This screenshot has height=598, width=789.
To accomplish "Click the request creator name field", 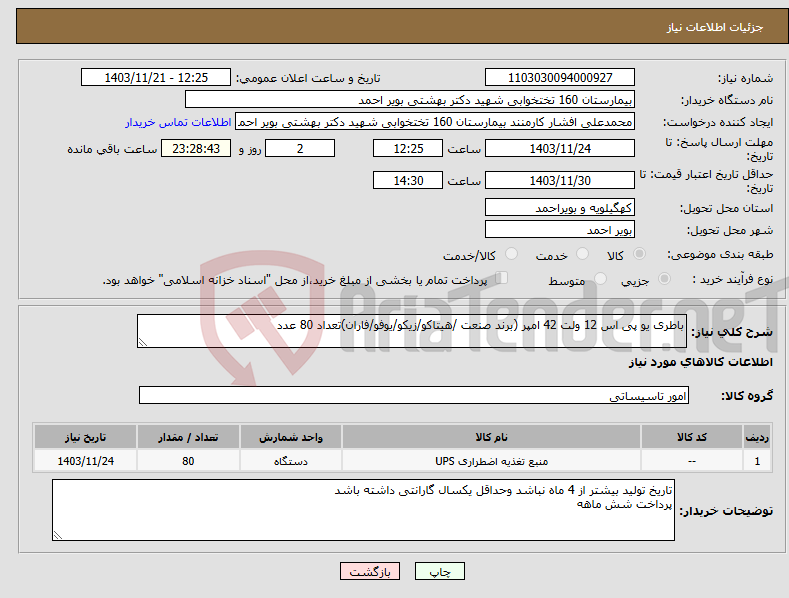I will [435, 122].
